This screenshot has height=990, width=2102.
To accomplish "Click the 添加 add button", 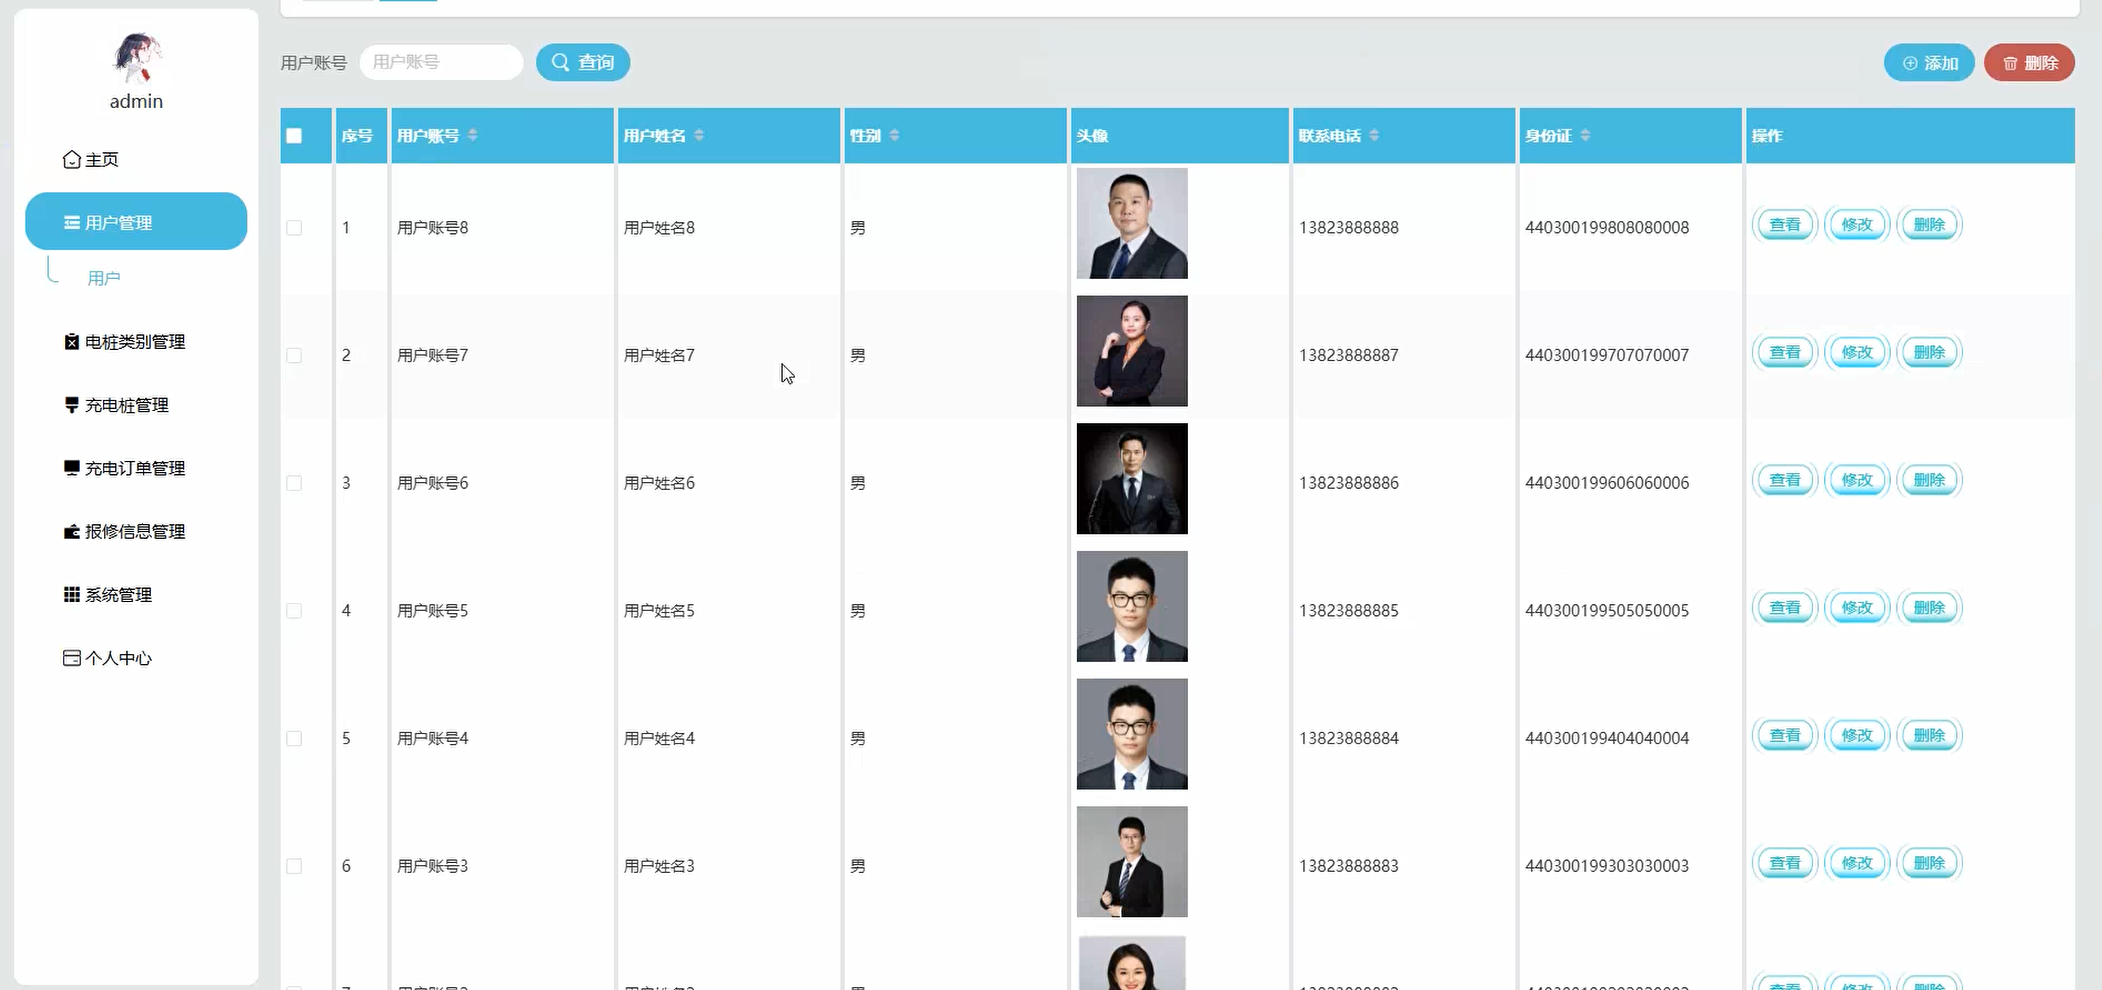I will tap(1929, 63).
